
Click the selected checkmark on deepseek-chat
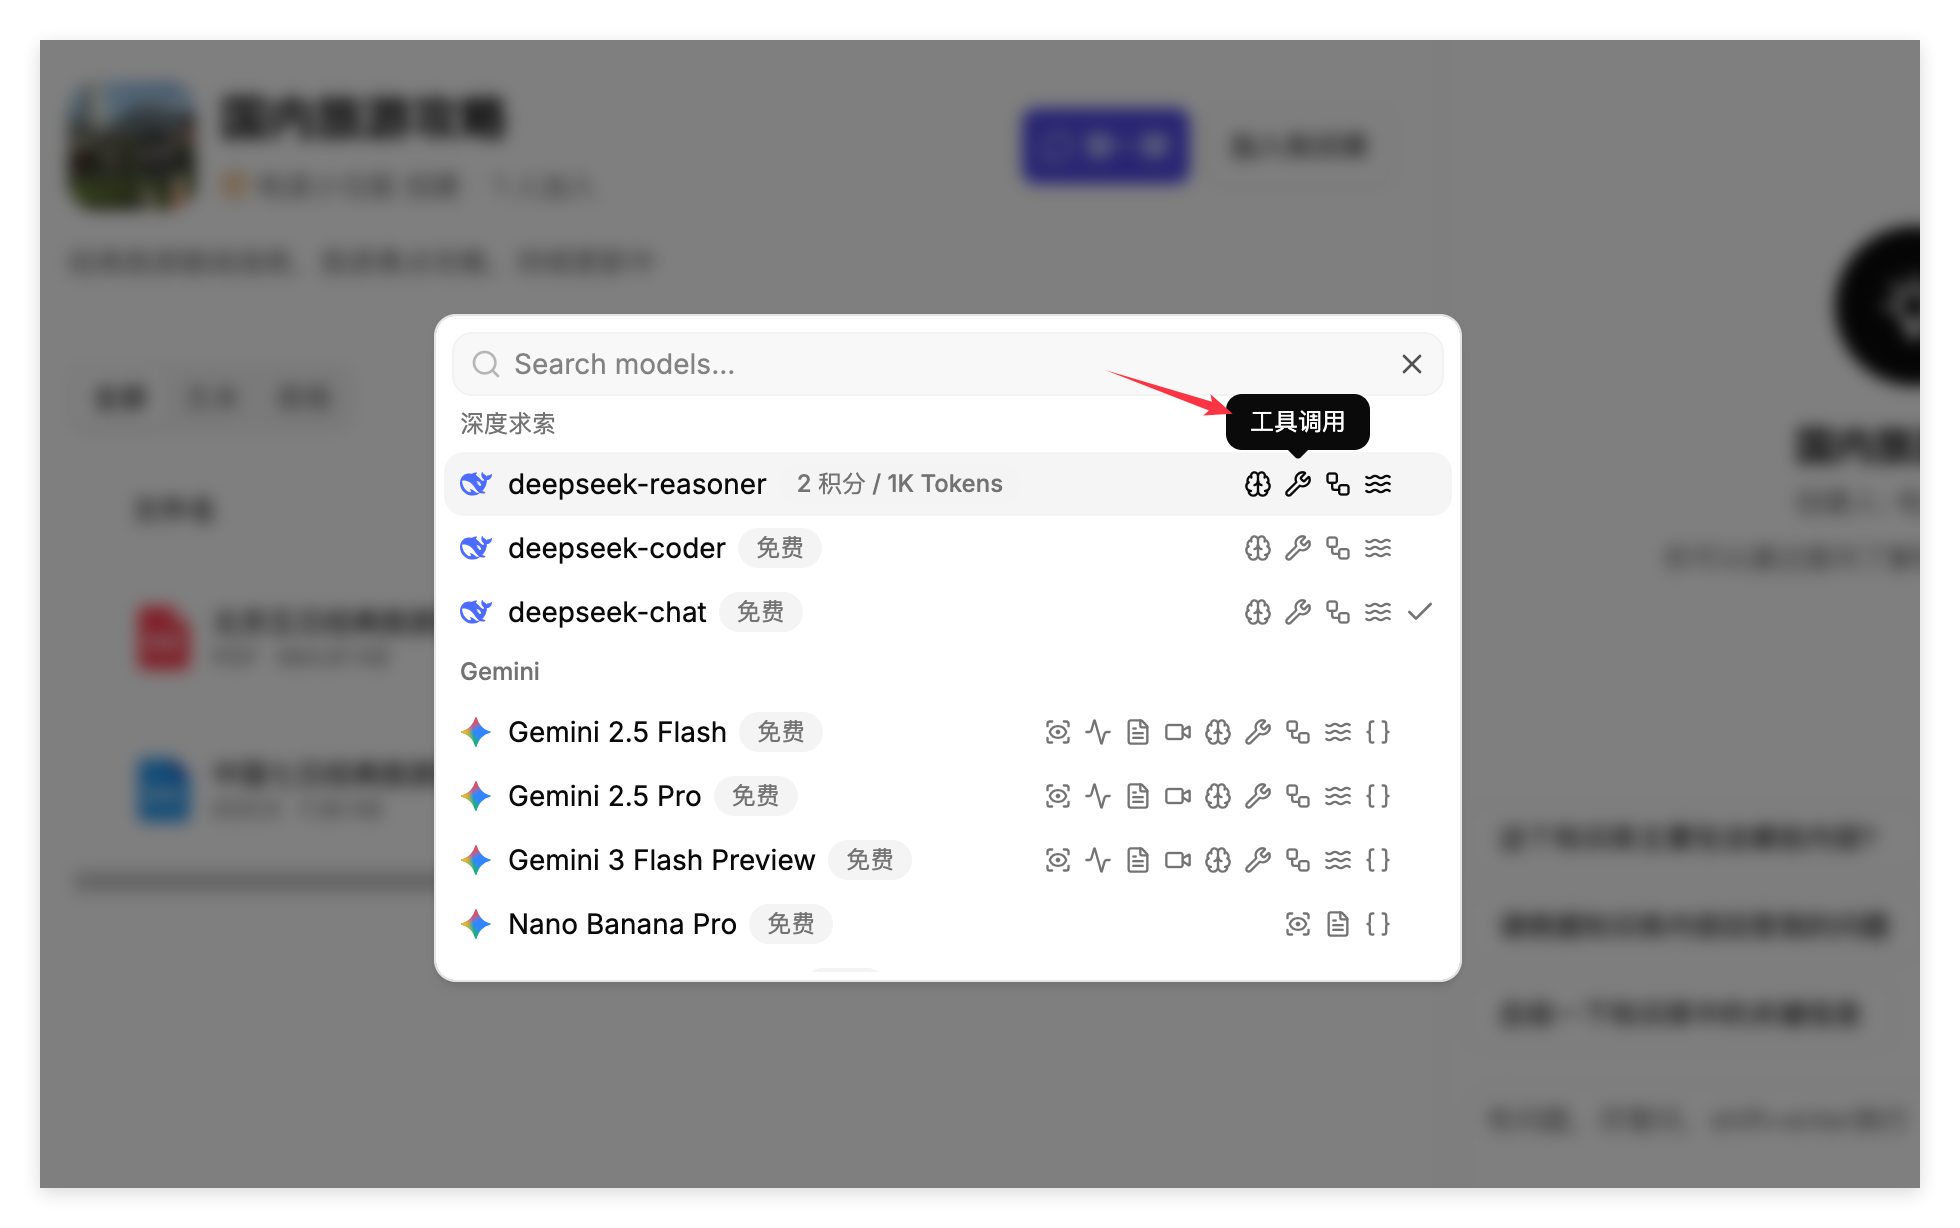click(1420, 611)
